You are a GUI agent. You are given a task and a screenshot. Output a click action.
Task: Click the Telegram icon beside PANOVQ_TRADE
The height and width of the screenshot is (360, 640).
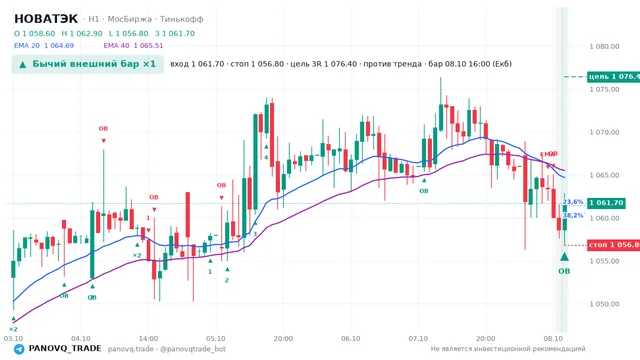click(x=19, y=349)
